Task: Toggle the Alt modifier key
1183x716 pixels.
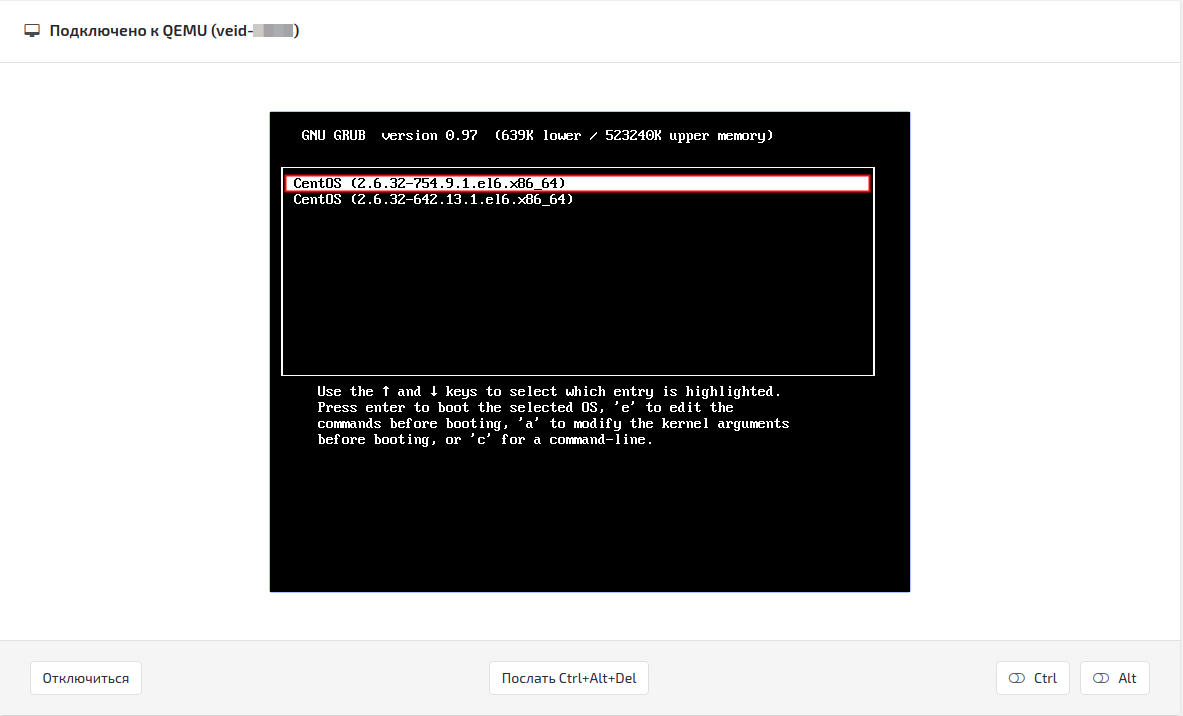Action: click(1115, 678)
